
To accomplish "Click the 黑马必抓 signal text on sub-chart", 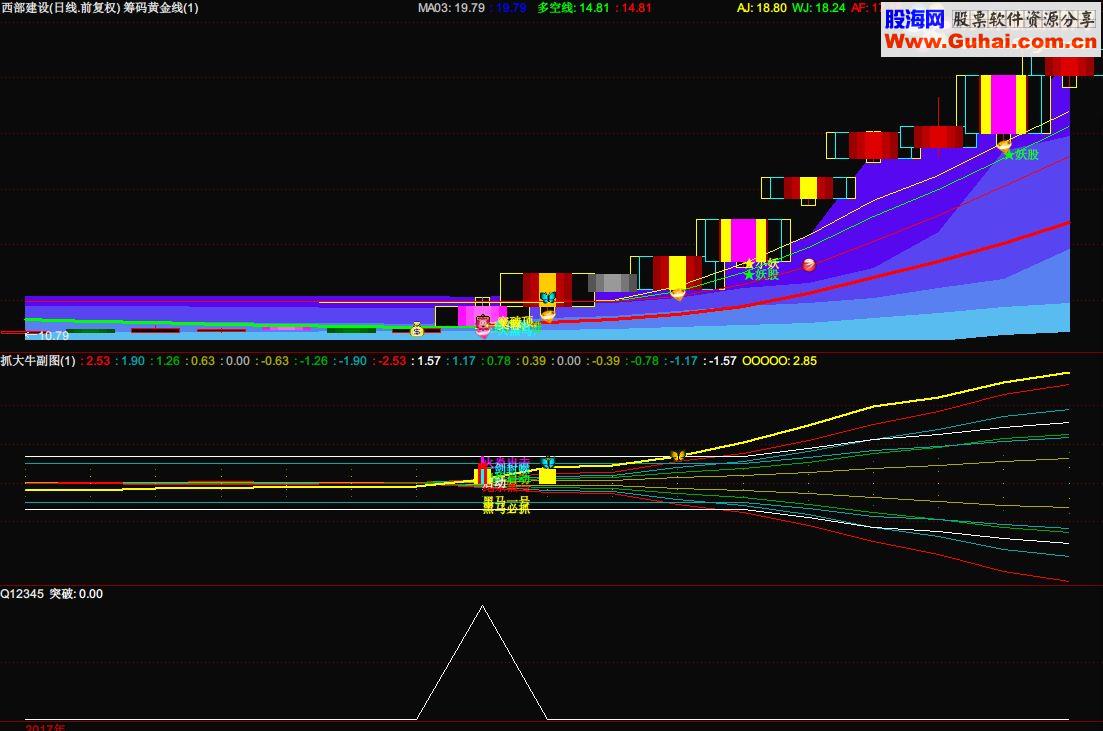I will 506,507.
